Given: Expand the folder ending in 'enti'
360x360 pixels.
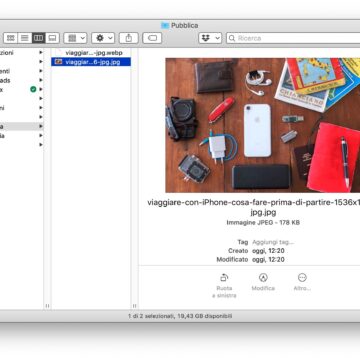Looking at the screenshot, I should point(41,71).
